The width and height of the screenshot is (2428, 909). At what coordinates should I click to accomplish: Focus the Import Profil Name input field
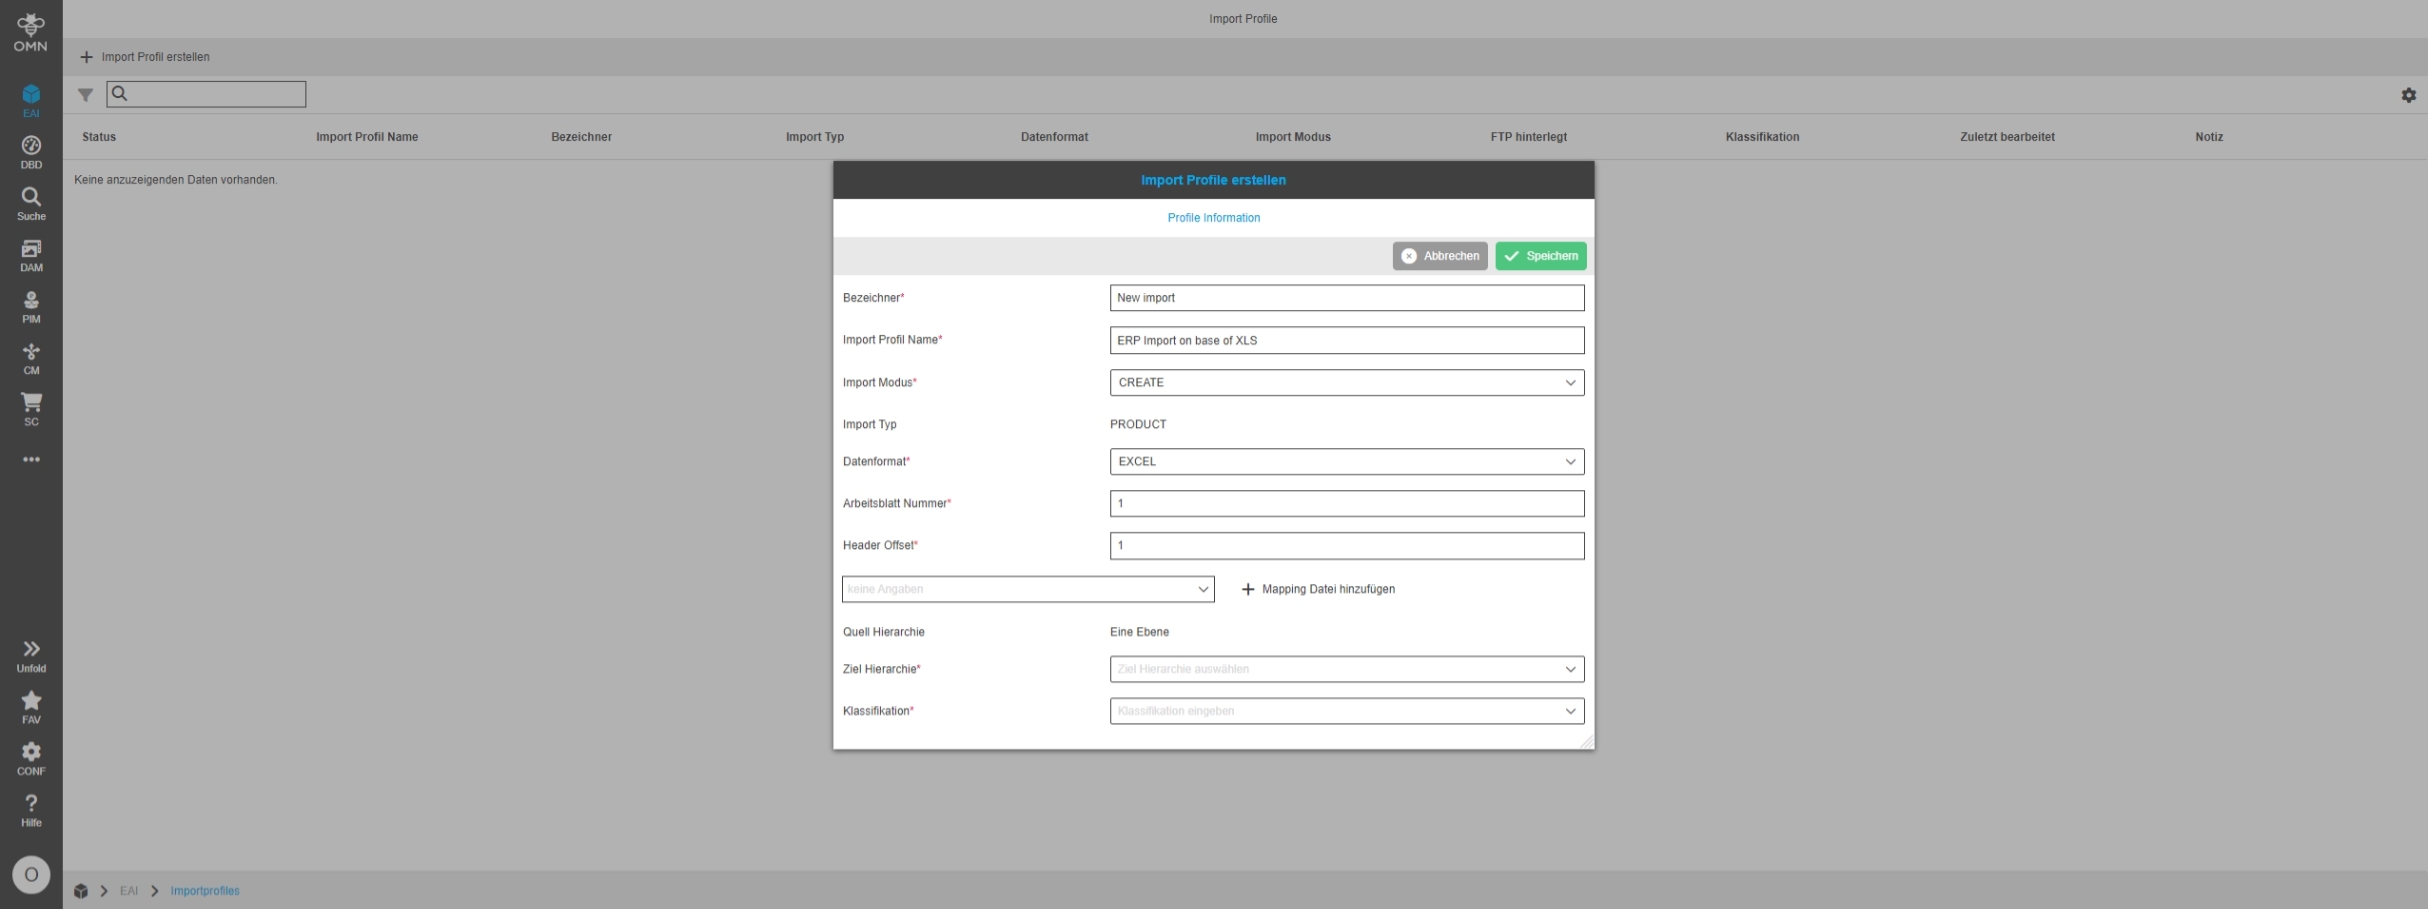1347,340
